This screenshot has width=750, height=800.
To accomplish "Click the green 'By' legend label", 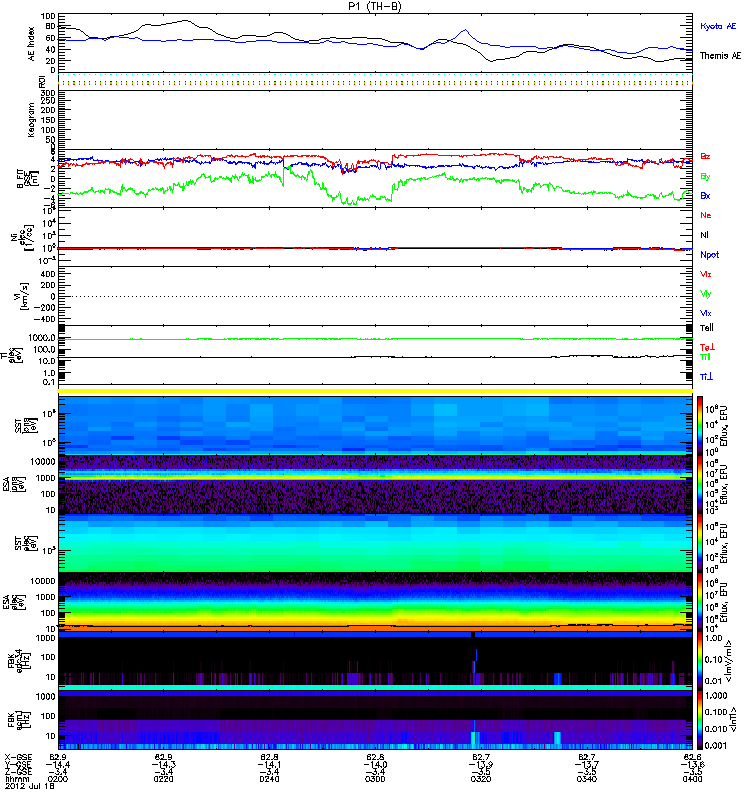I will 705,176.
